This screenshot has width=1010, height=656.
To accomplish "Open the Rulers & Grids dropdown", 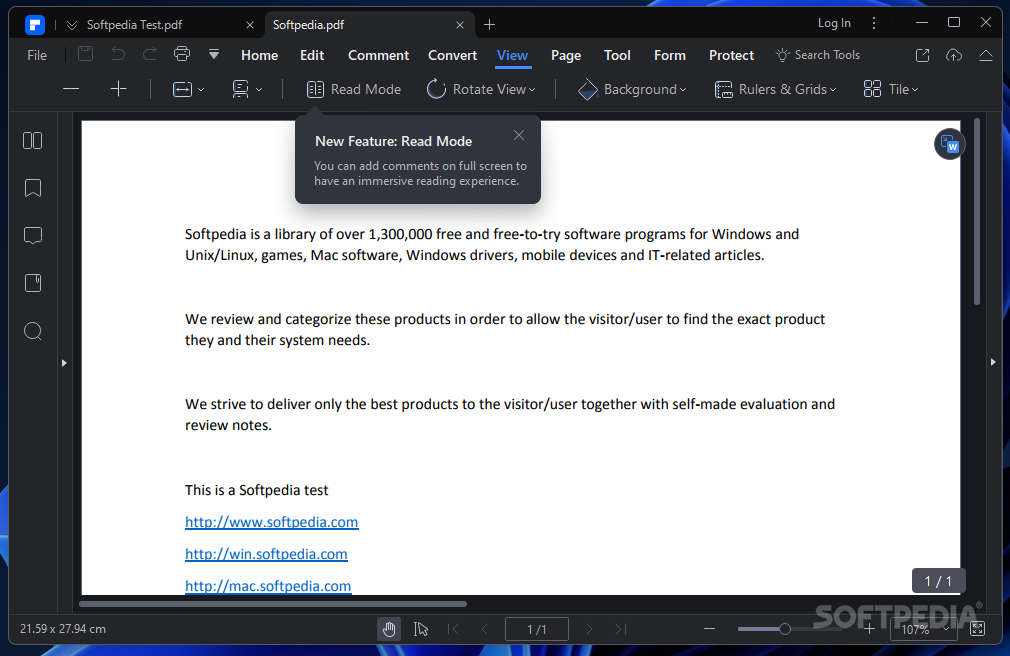I will tap(776, 90).
